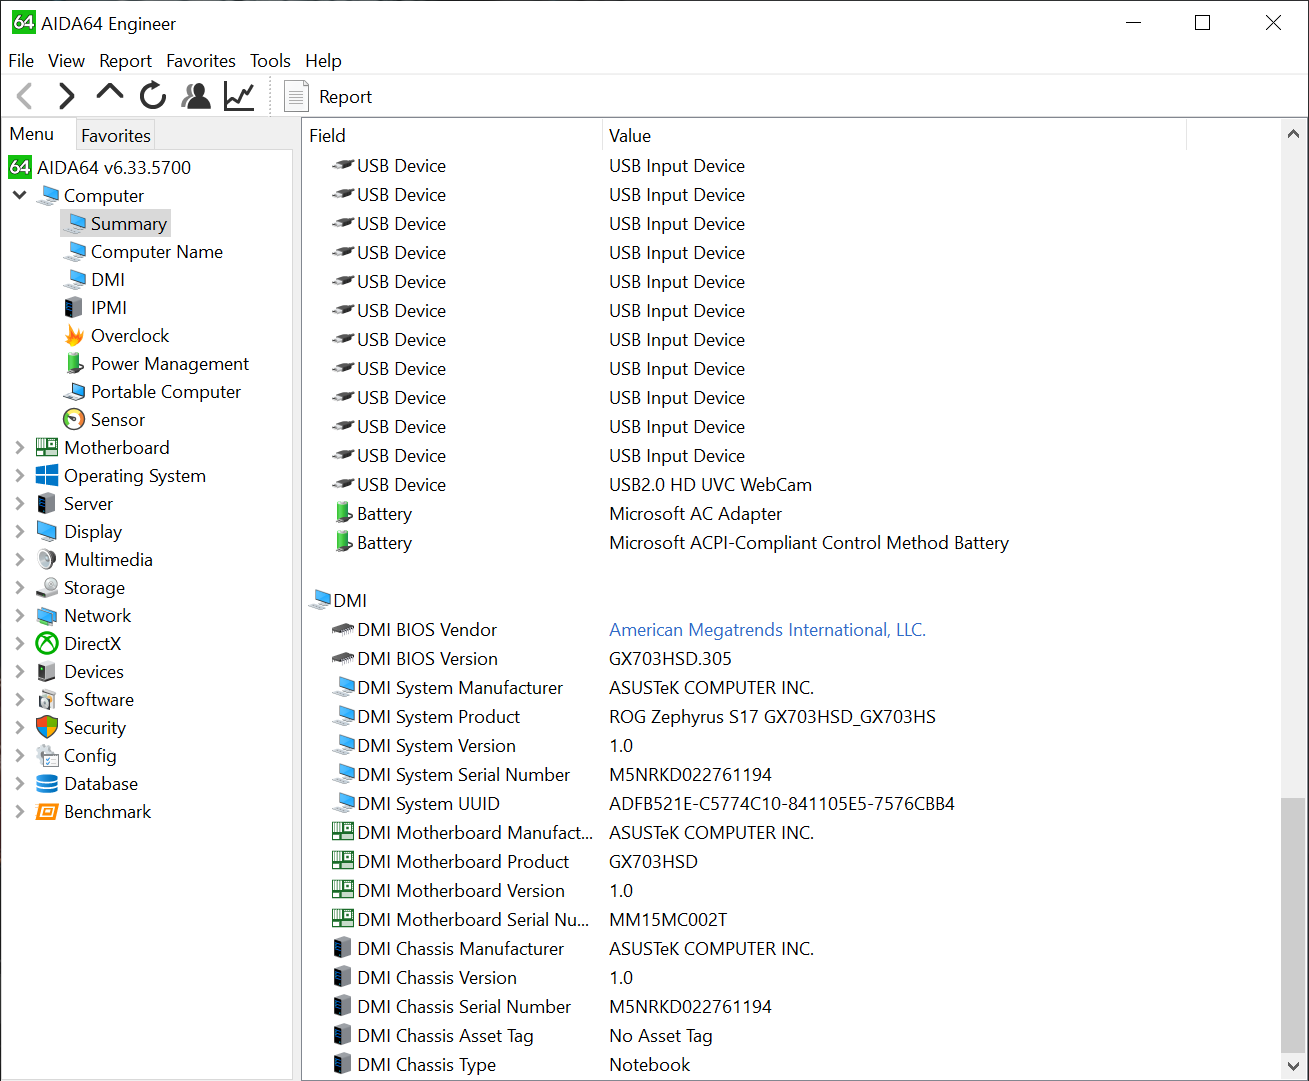Click the Report toolbar label
This screenshot has height=1081, width=1309.
pos(345,97)
